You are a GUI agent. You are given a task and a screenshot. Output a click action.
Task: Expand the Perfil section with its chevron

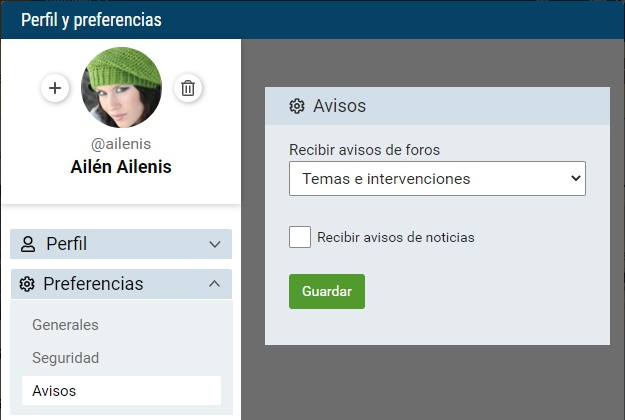pos(214,244)
